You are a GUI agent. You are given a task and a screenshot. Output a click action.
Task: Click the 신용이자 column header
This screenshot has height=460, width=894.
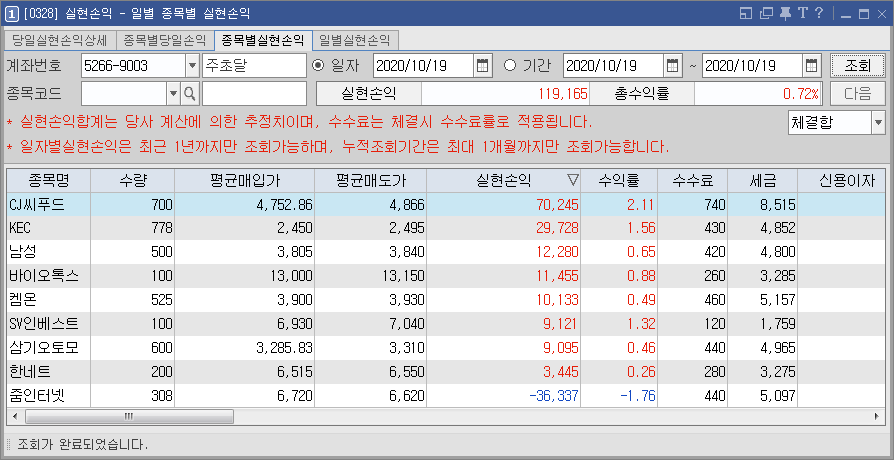tap(842, 181)
